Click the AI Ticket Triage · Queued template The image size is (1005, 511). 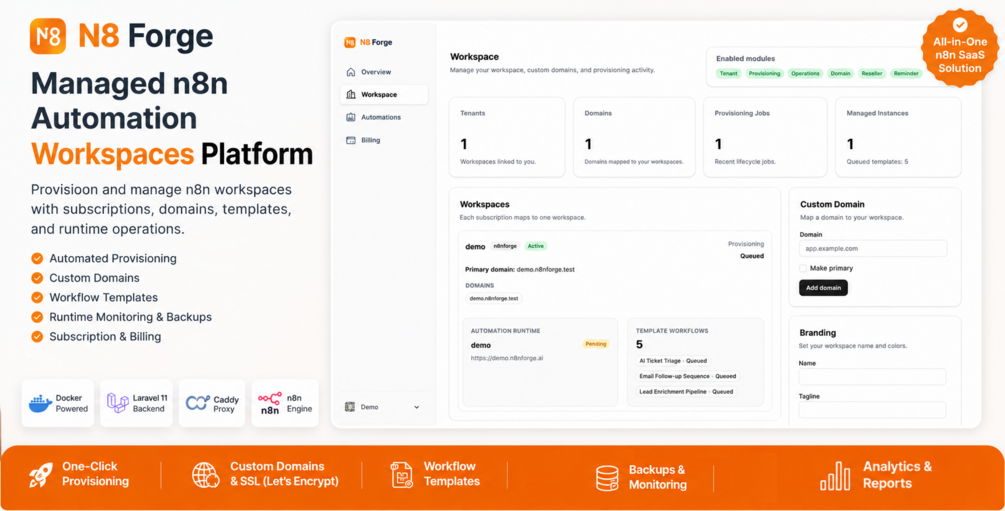click(x=673, y=361)
